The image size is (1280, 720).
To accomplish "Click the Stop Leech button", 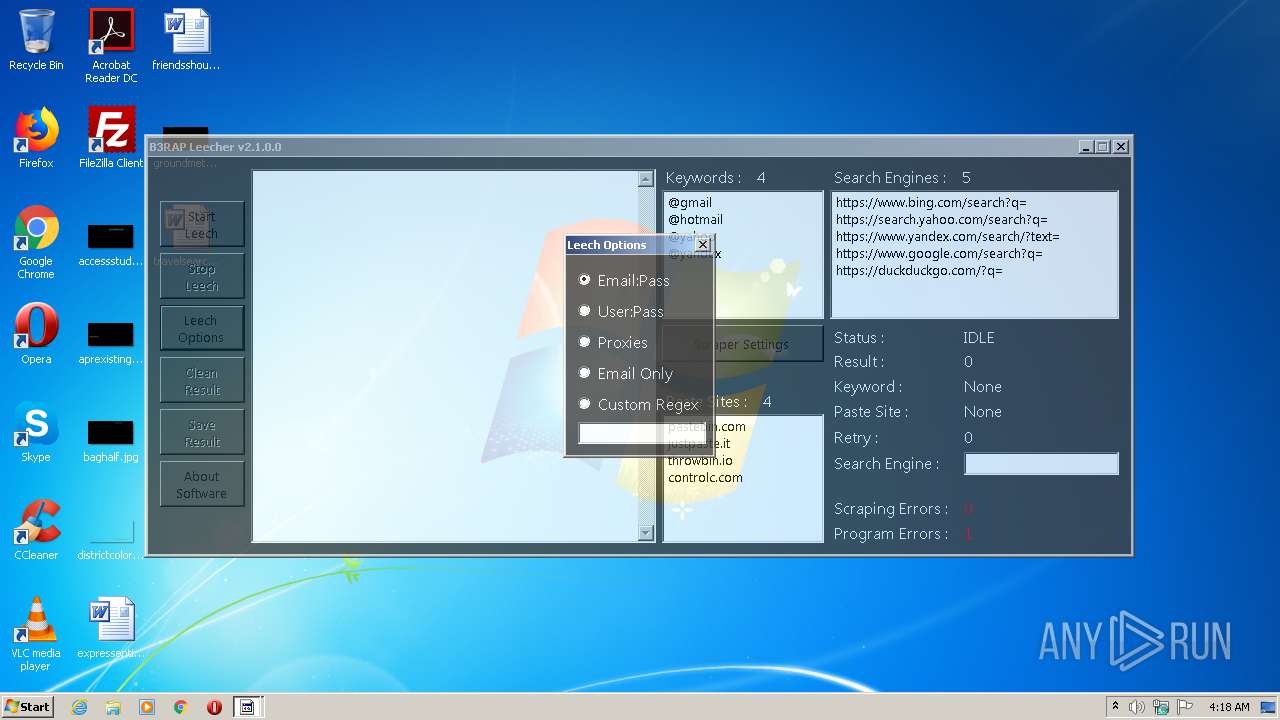I will (x=201, y=276).
